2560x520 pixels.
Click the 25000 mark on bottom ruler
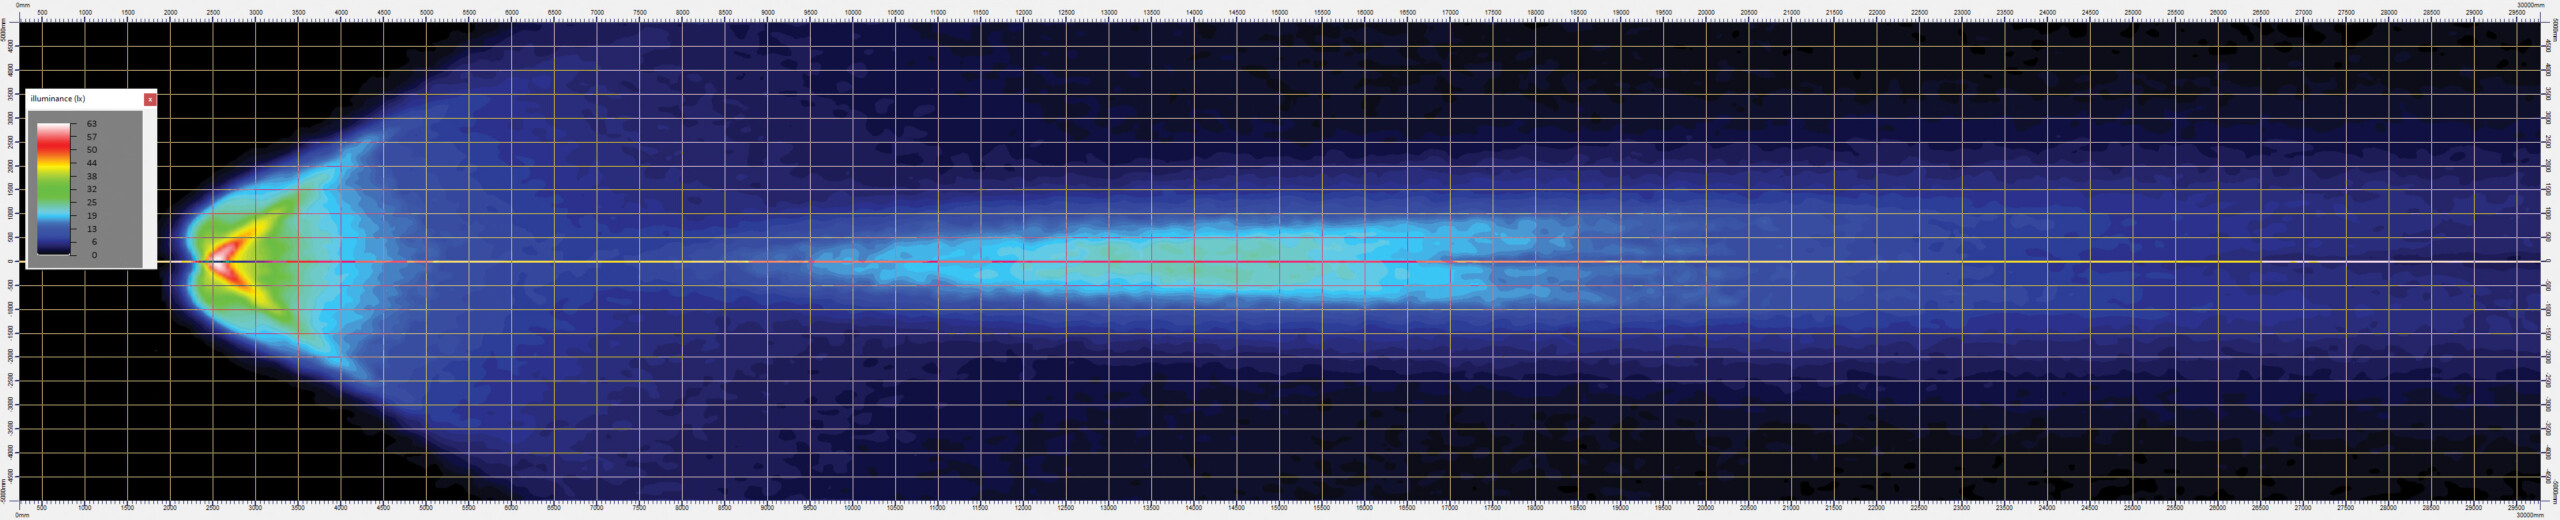coord(2132,508)
